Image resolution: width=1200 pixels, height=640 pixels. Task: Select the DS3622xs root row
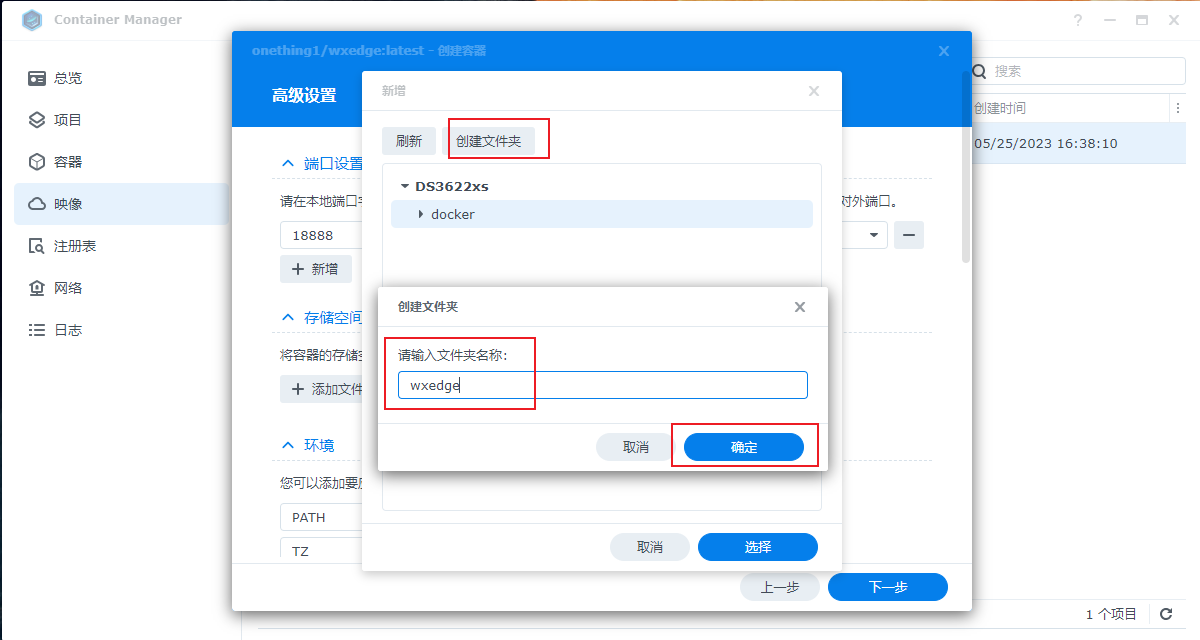click(x=602, y=186)
